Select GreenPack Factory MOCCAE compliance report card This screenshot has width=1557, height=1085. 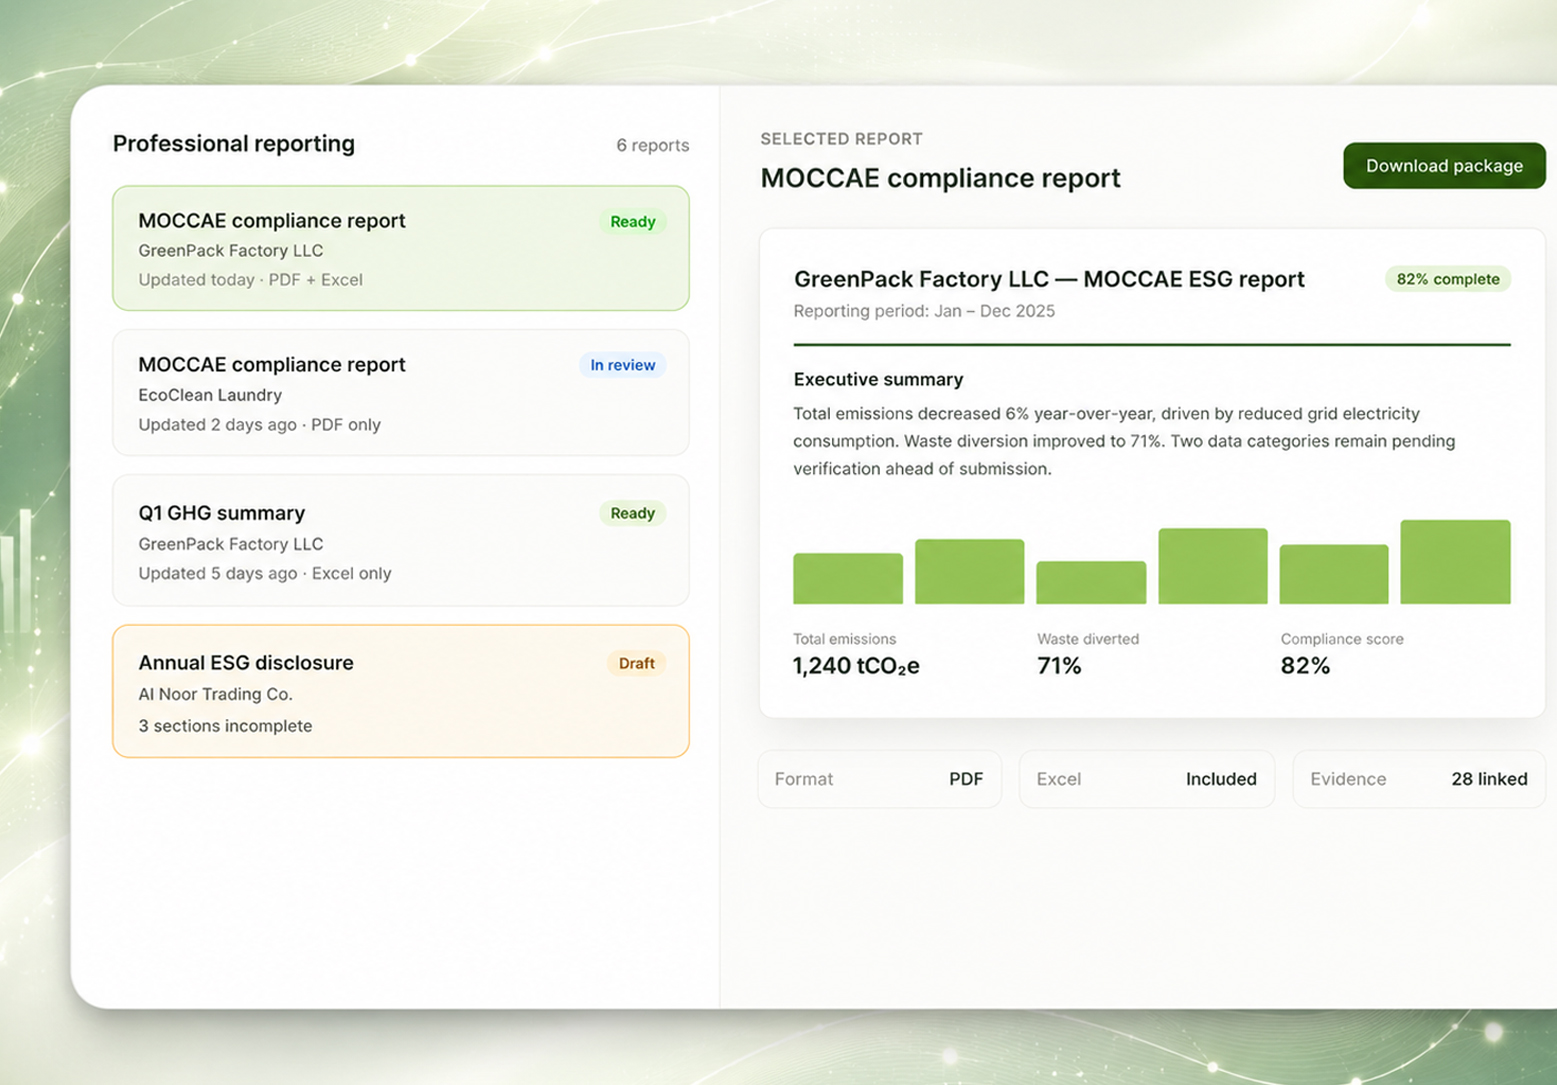[x=401, y=248]
